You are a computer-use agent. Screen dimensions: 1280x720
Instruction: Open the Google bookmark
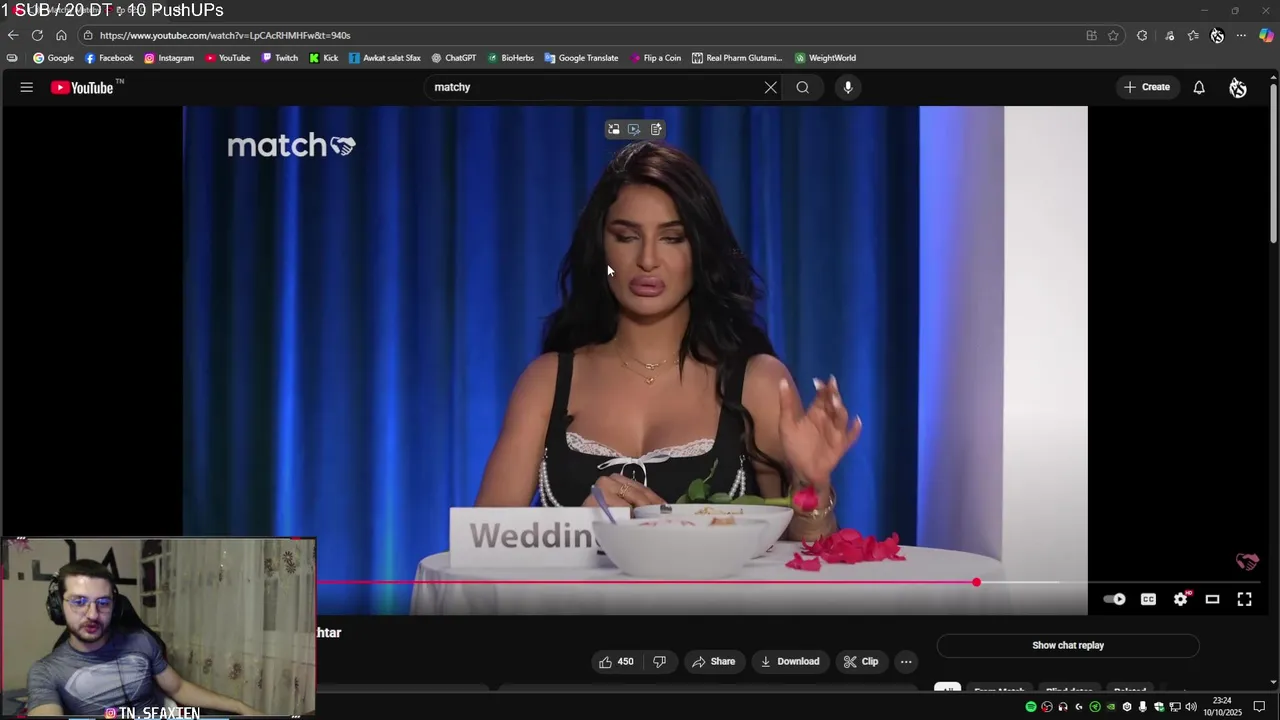53,58
